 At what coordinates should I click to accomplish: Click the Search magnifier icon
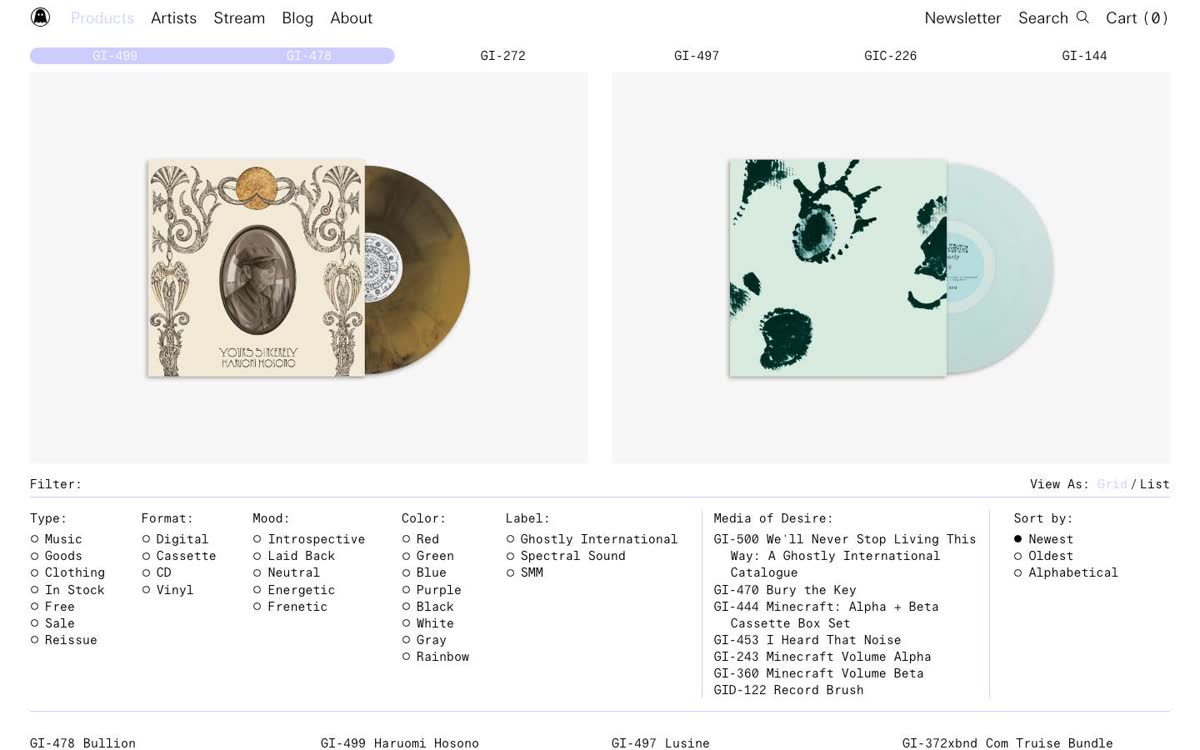pyautogui.click(x=1082, y=17)
